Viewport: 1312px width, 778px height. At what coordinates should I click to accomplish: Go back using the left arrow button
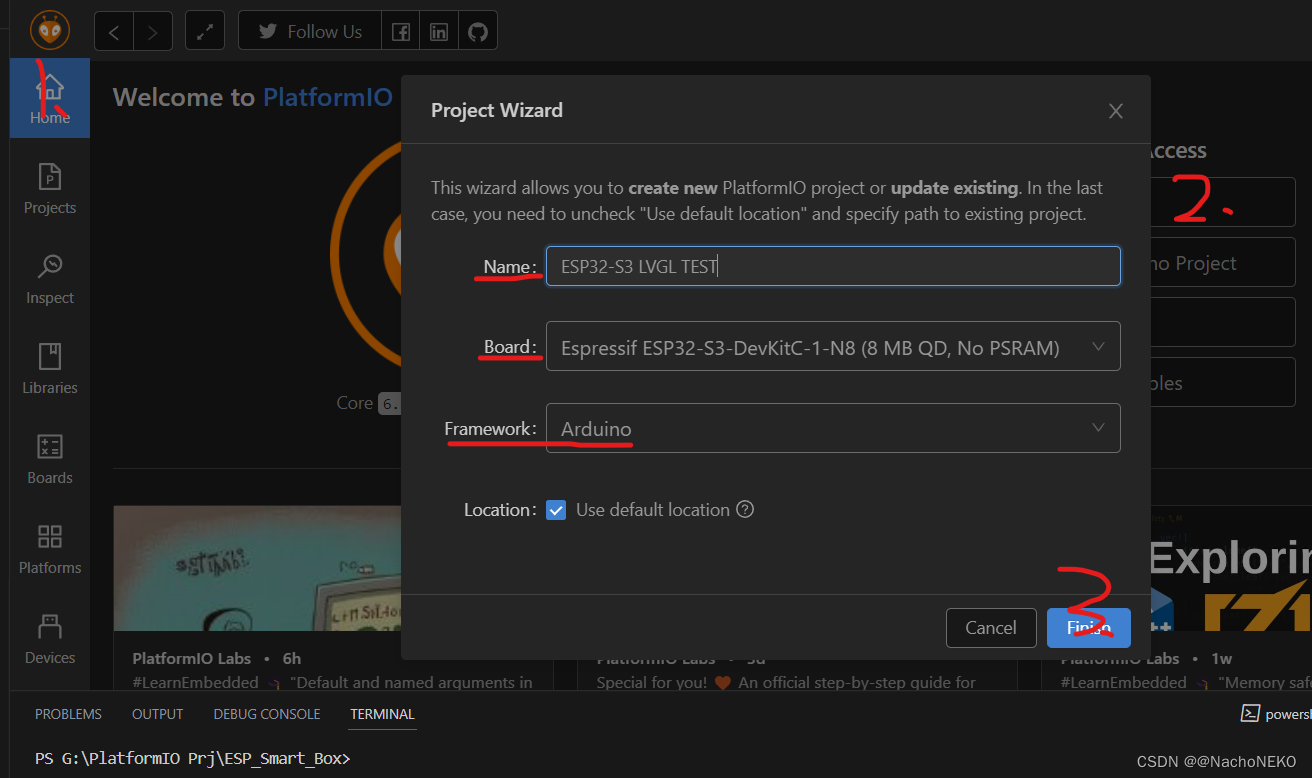114,31
